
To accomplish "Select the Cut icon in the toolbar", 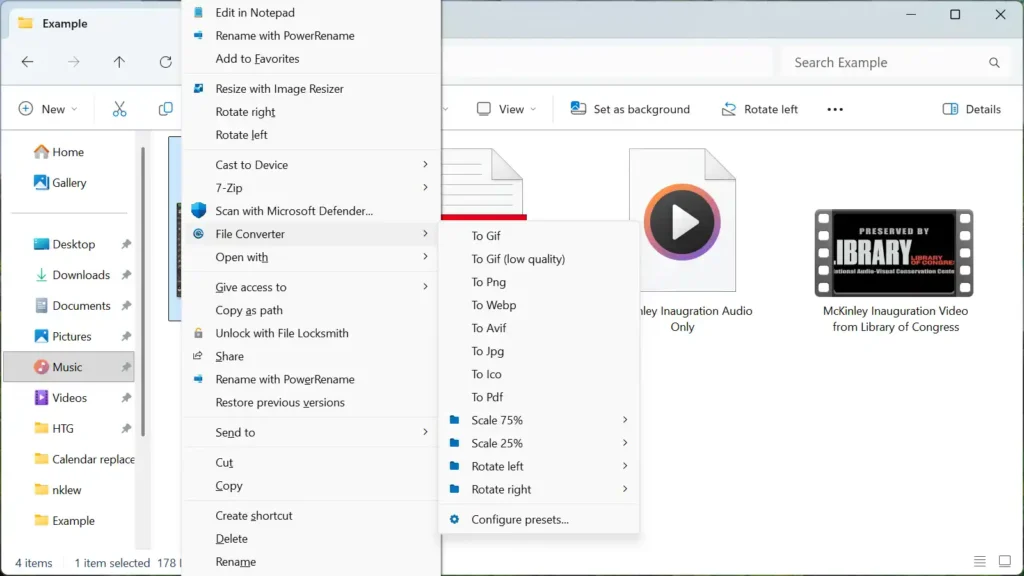I will 119,108.
